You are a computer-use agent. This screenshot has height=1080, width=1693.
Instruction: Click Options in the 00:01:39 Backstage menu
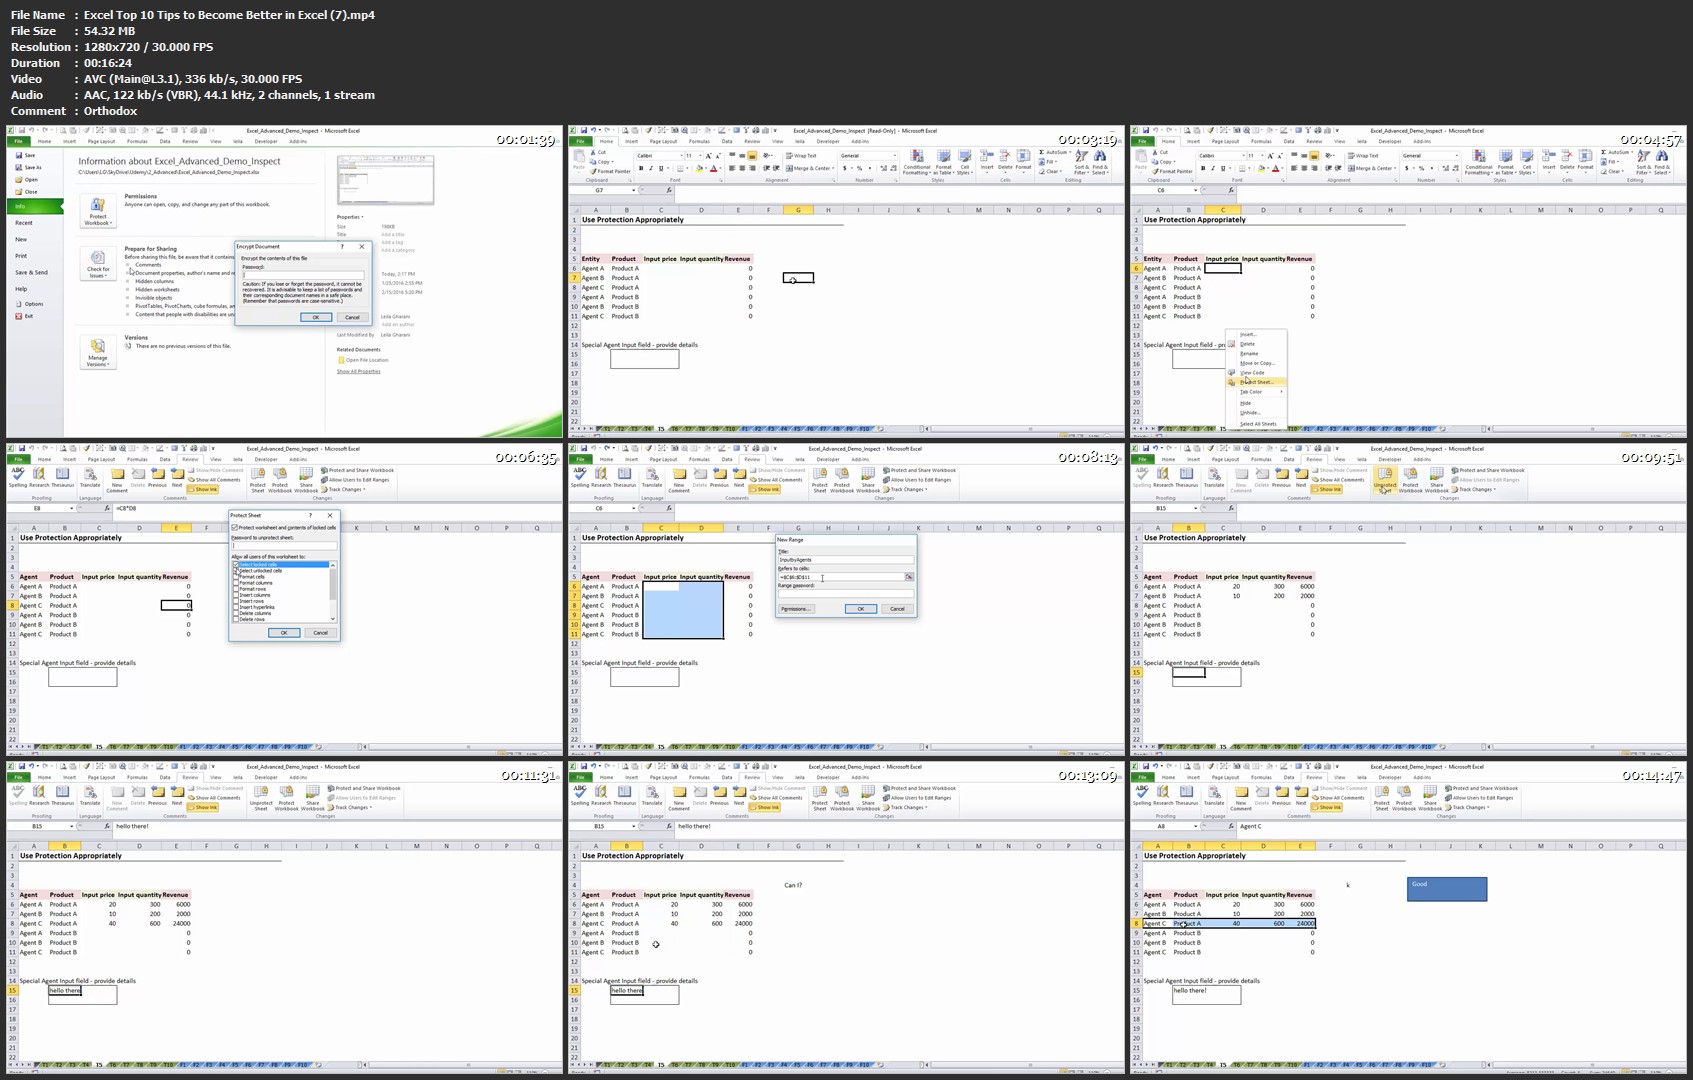(x=30, y=304)
